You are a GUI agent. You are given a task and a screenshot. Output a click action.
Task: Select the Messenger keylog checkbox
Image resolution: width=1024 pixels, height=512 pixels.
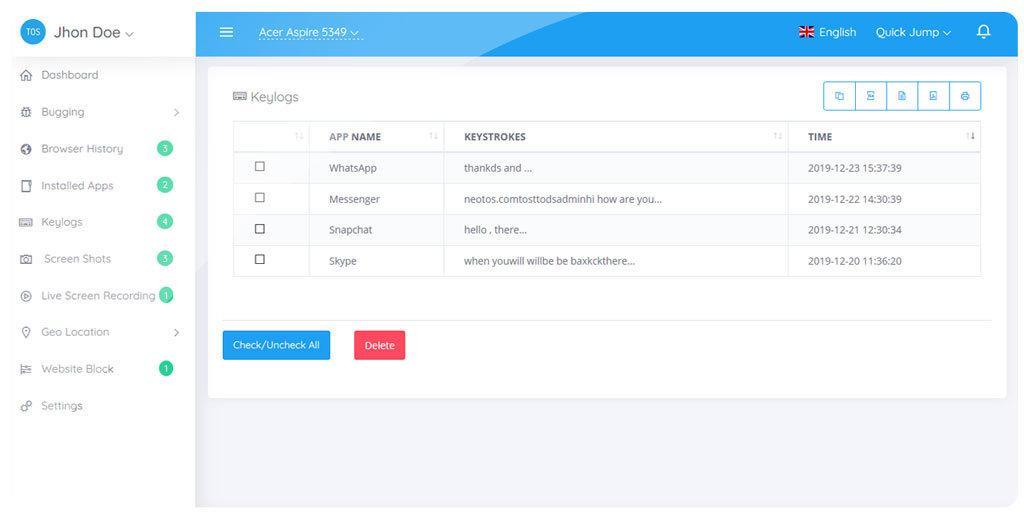click(x=260, y=198)
